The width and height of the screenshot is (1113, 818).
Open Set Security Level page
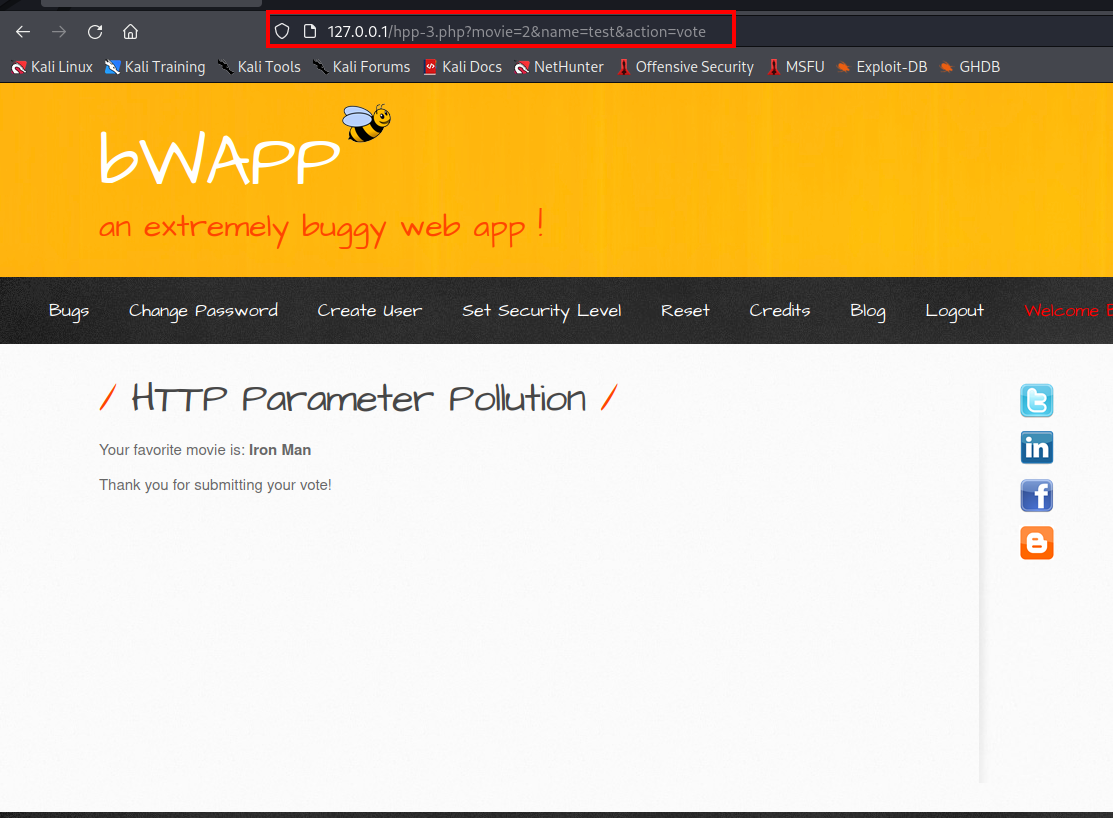(x=541, y=310)
